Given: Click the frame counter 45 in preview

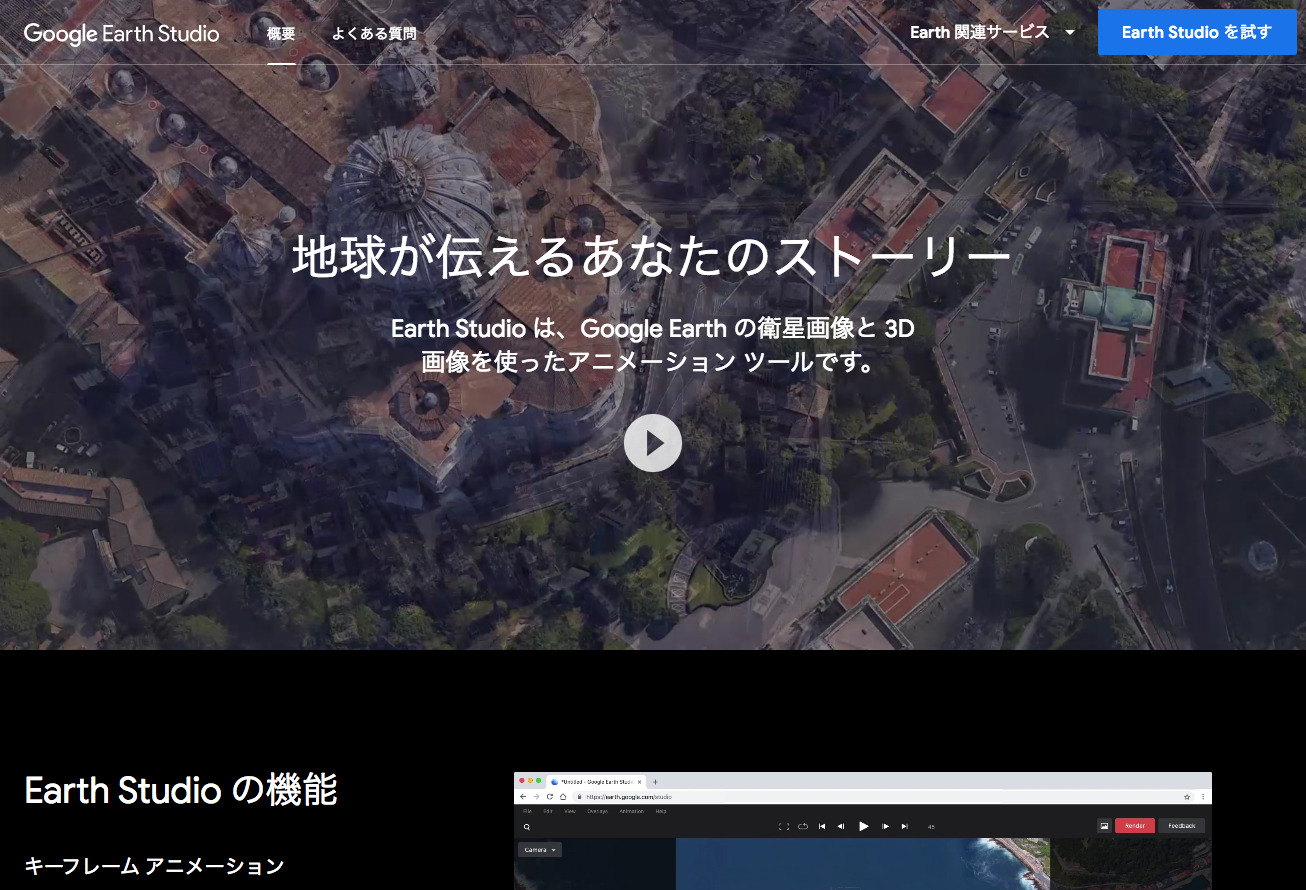Looking at the screenshot, I should click(x=931, y=827).
